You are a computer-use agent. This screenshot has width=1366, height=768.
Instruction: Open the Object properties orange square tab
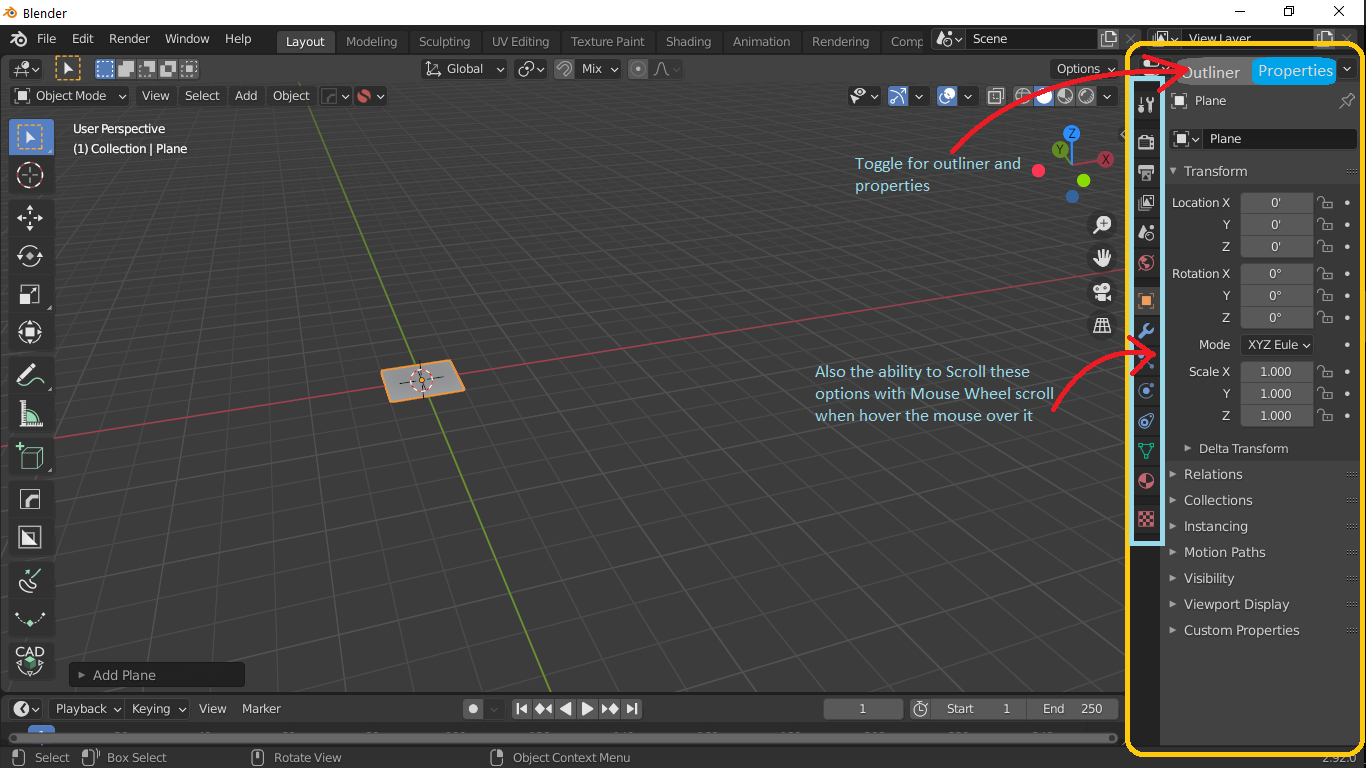point(1147,300)
